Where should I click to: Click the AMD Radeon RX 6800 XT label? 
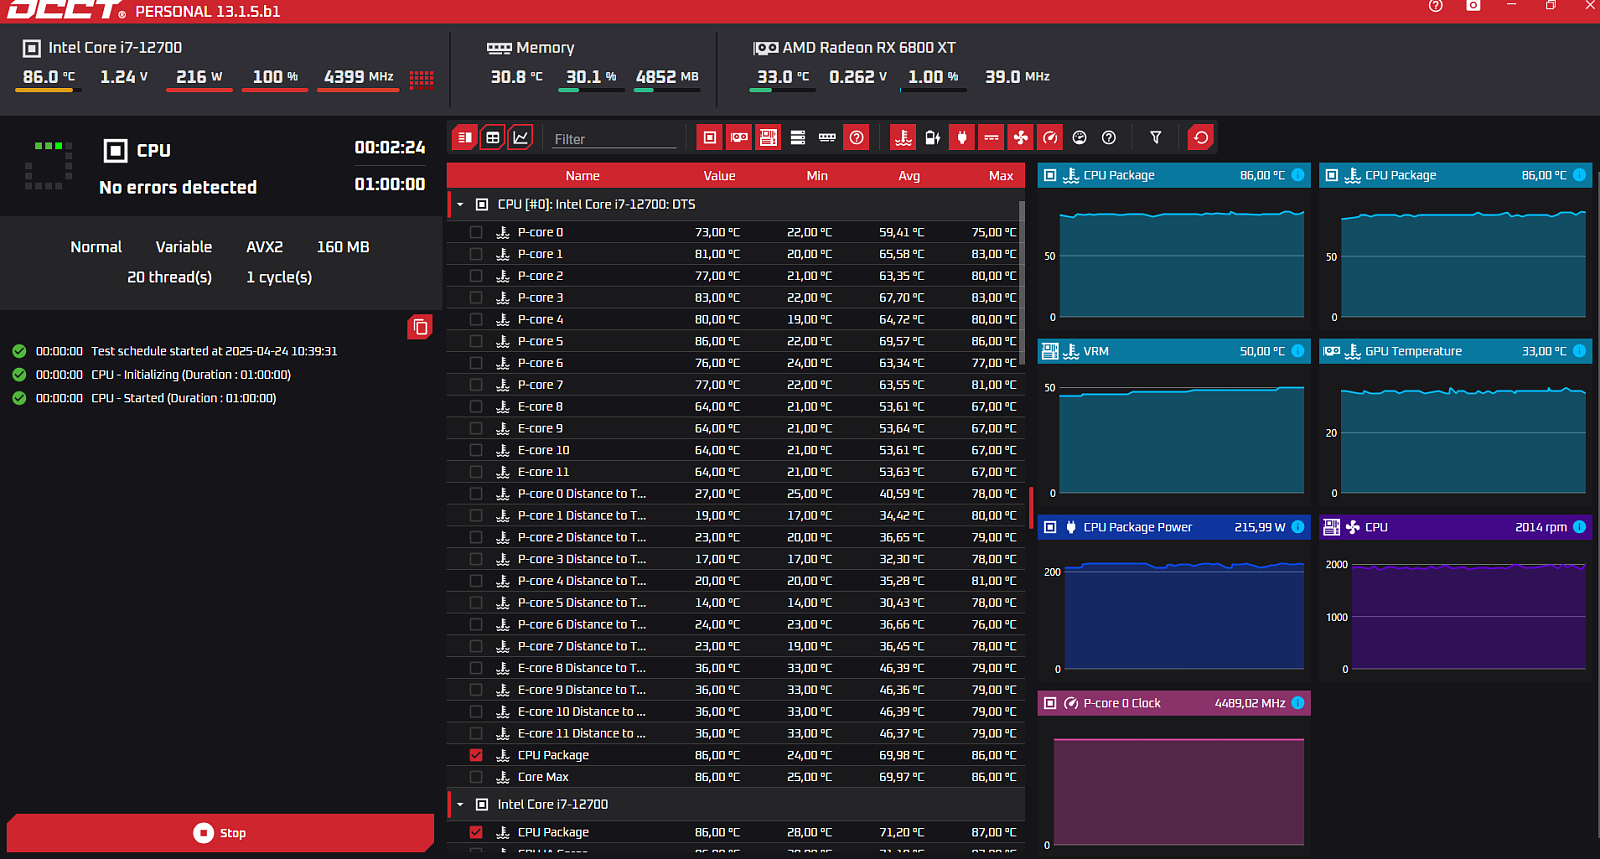tap(869, 47)
